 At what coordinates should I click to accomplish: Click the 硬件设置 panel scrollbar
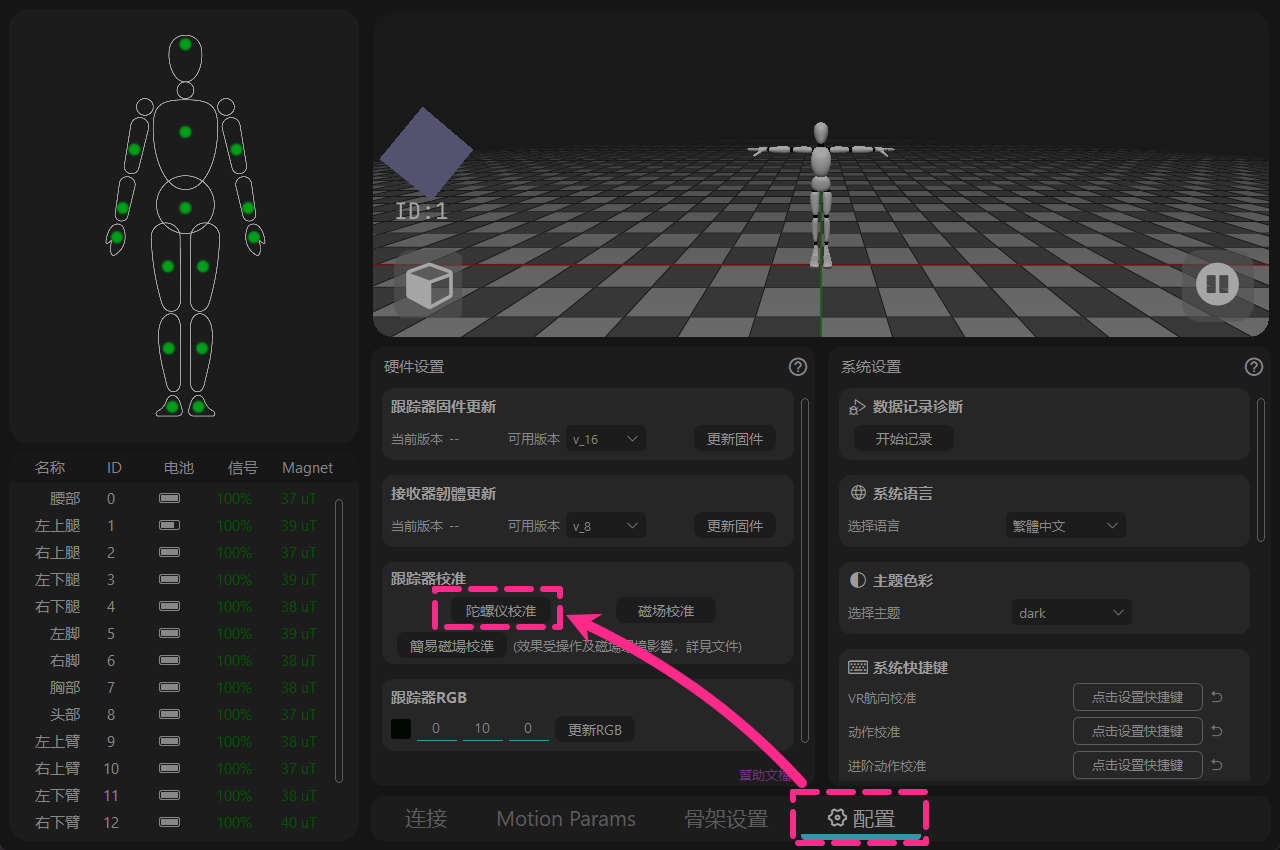pos(805,570)
